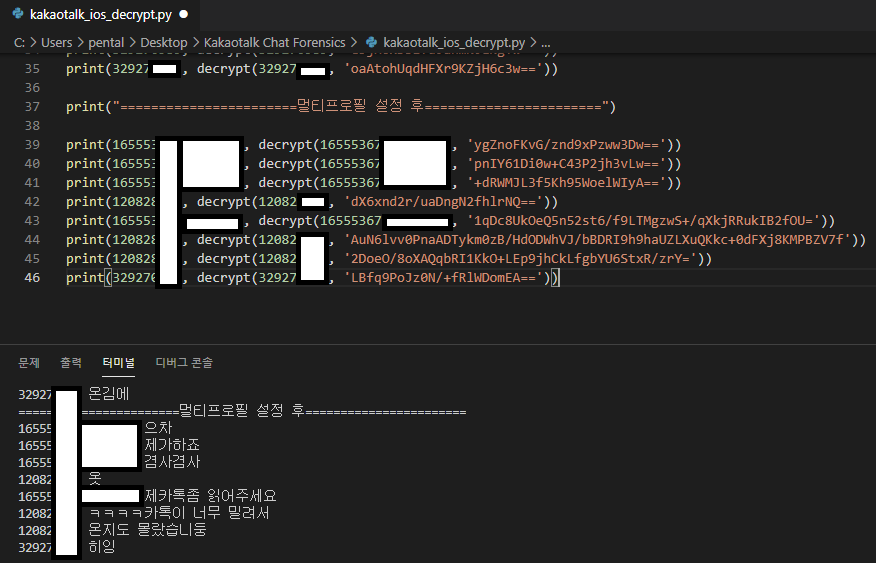Click the string '+dRWMJL3f5Kh95WoelWIyA=='
Image resolution: width=876 pixels, height=563 pixels.
coord(566,183)
